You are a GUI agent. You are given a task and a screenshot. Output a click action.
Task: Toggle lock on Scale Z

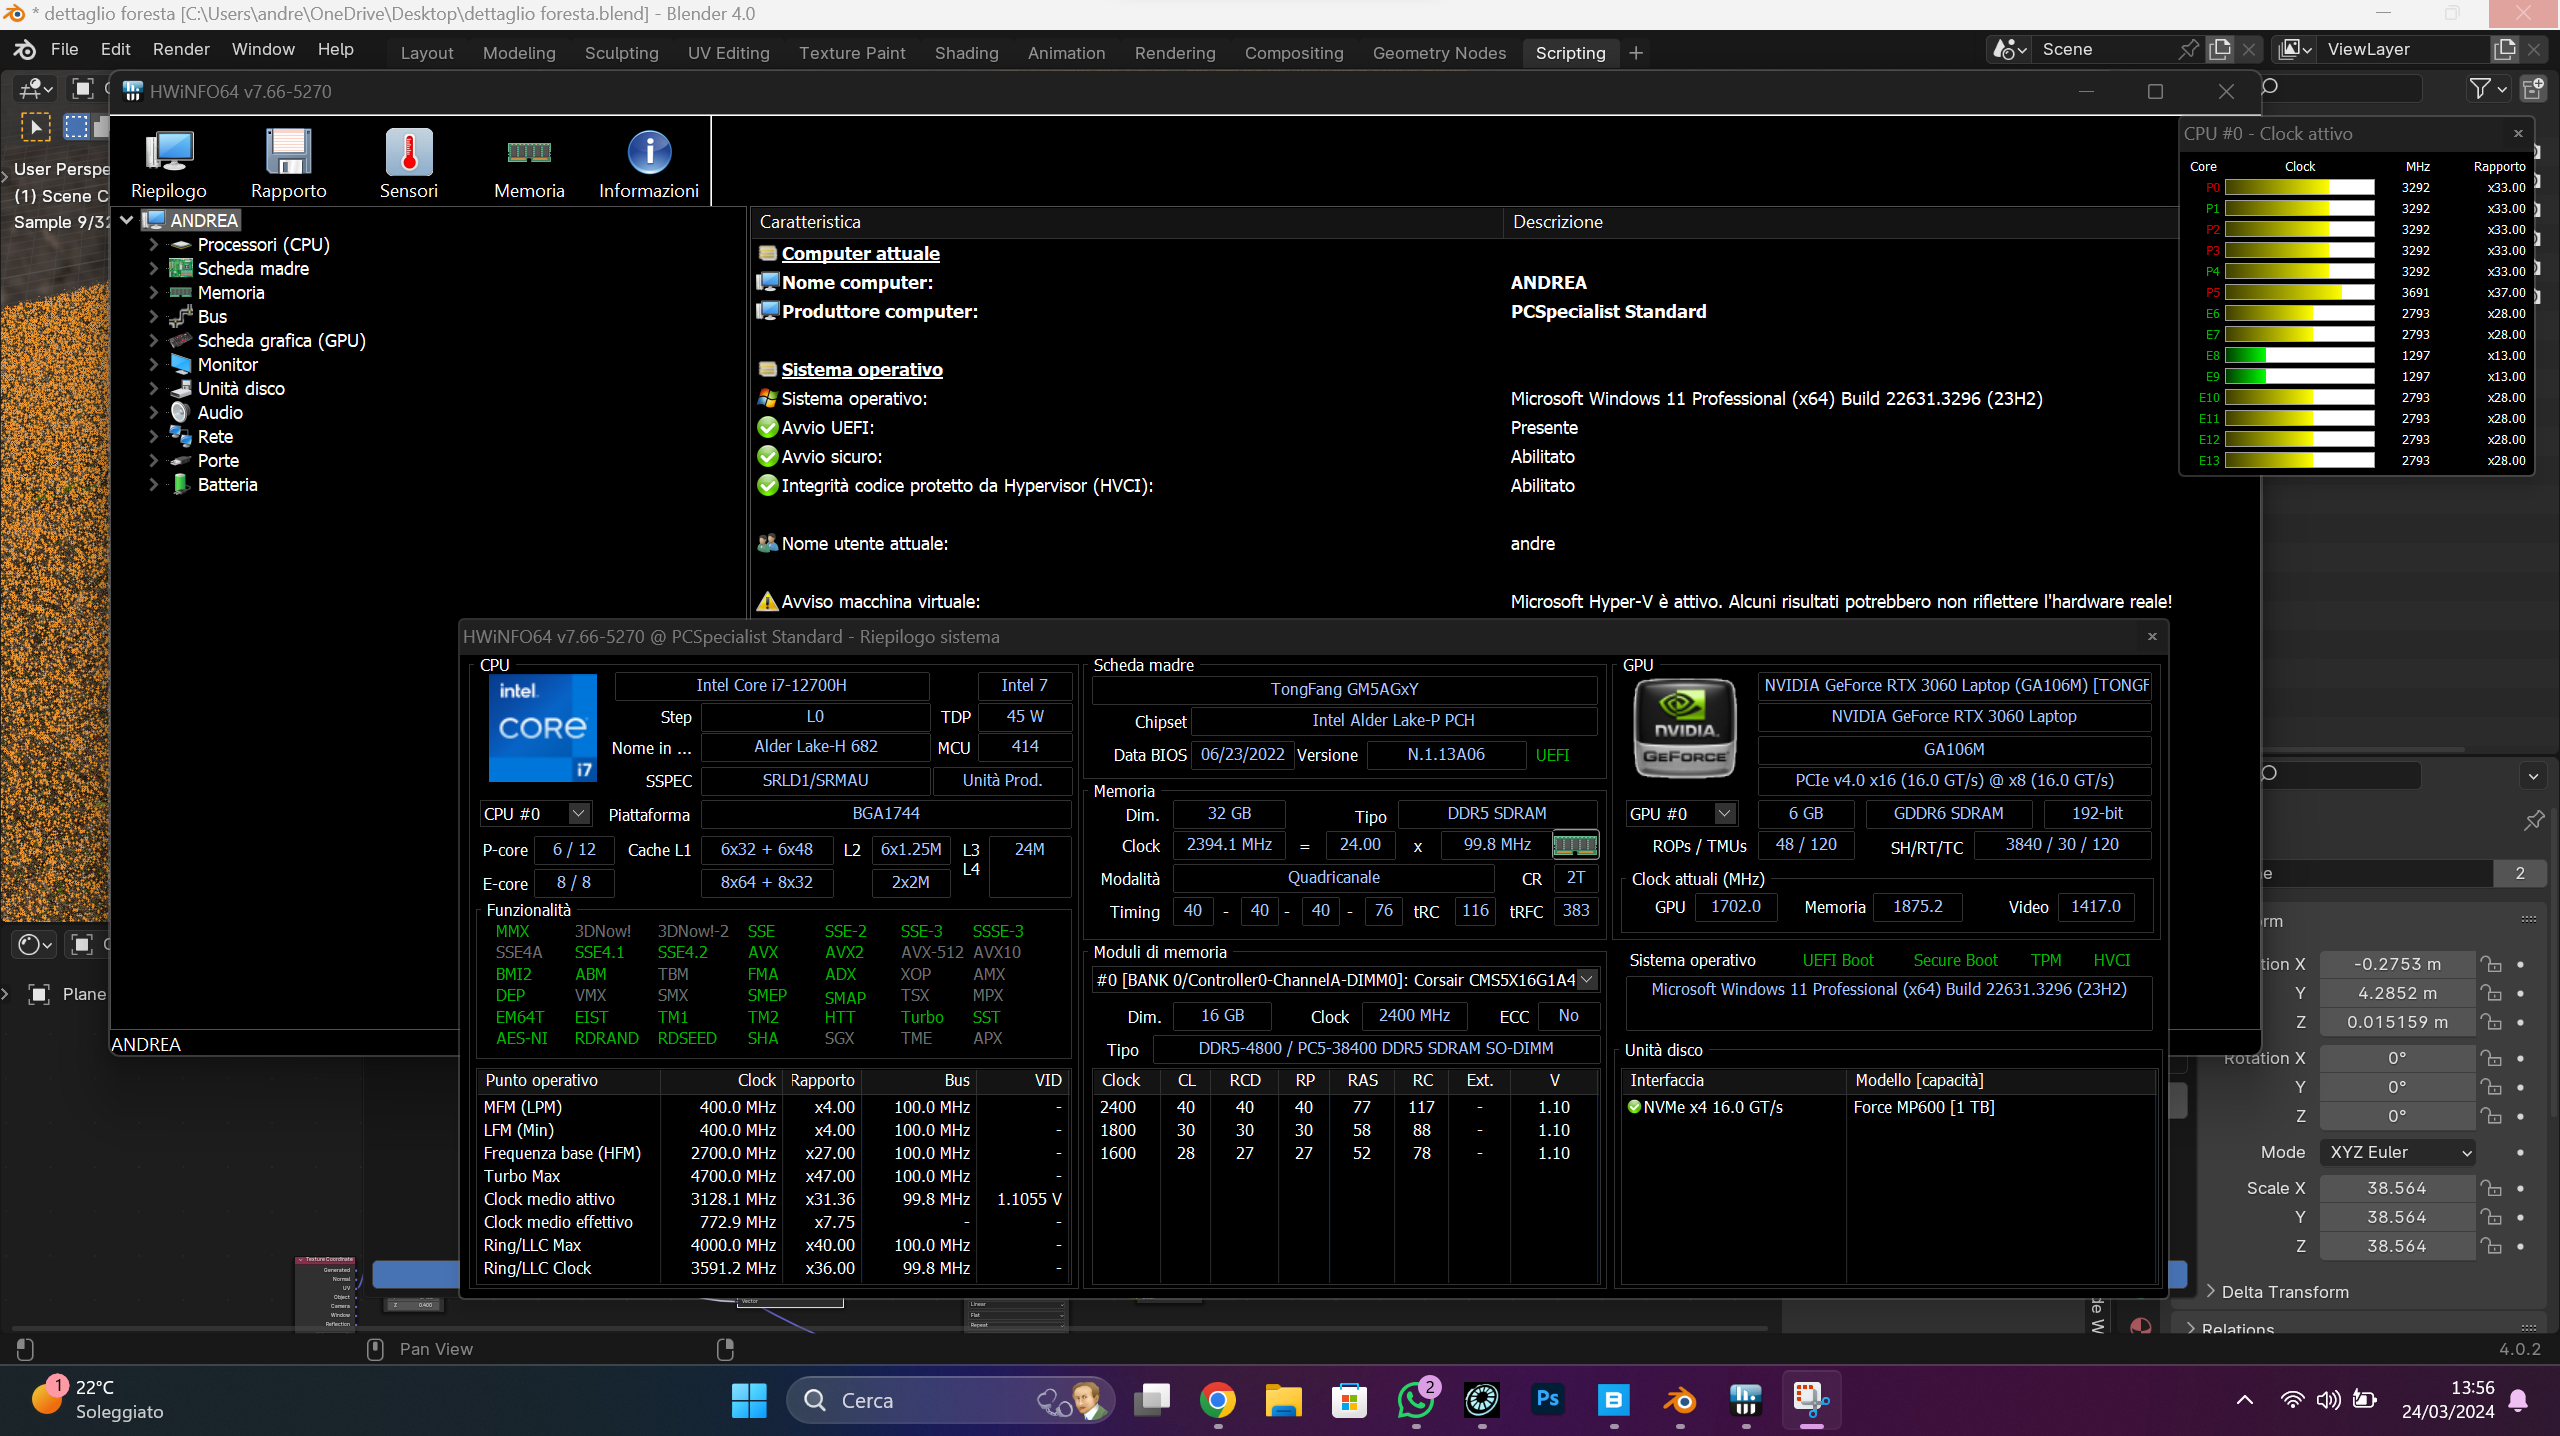coord(2491,1246)
